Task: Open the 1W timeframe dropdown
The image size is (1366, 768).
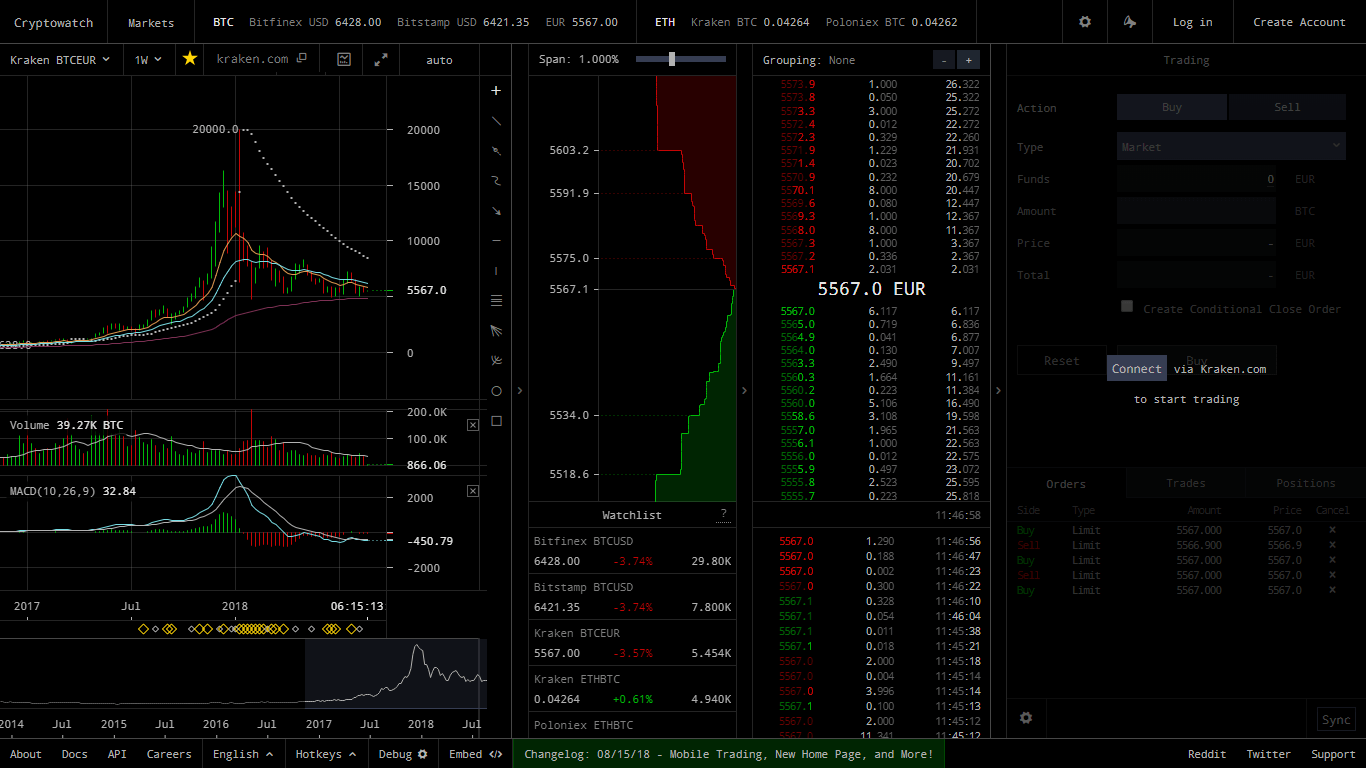Action: tap(148, 60)
